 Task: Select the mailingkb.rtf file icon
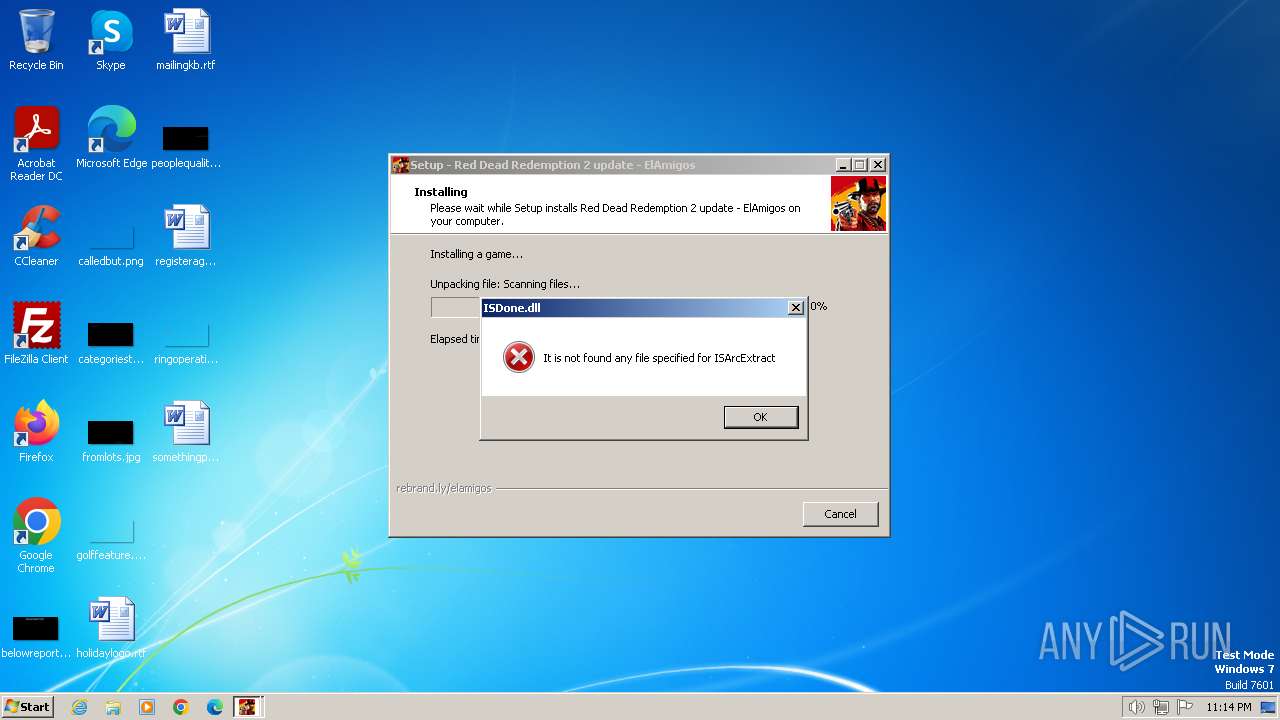pos(186,40)
